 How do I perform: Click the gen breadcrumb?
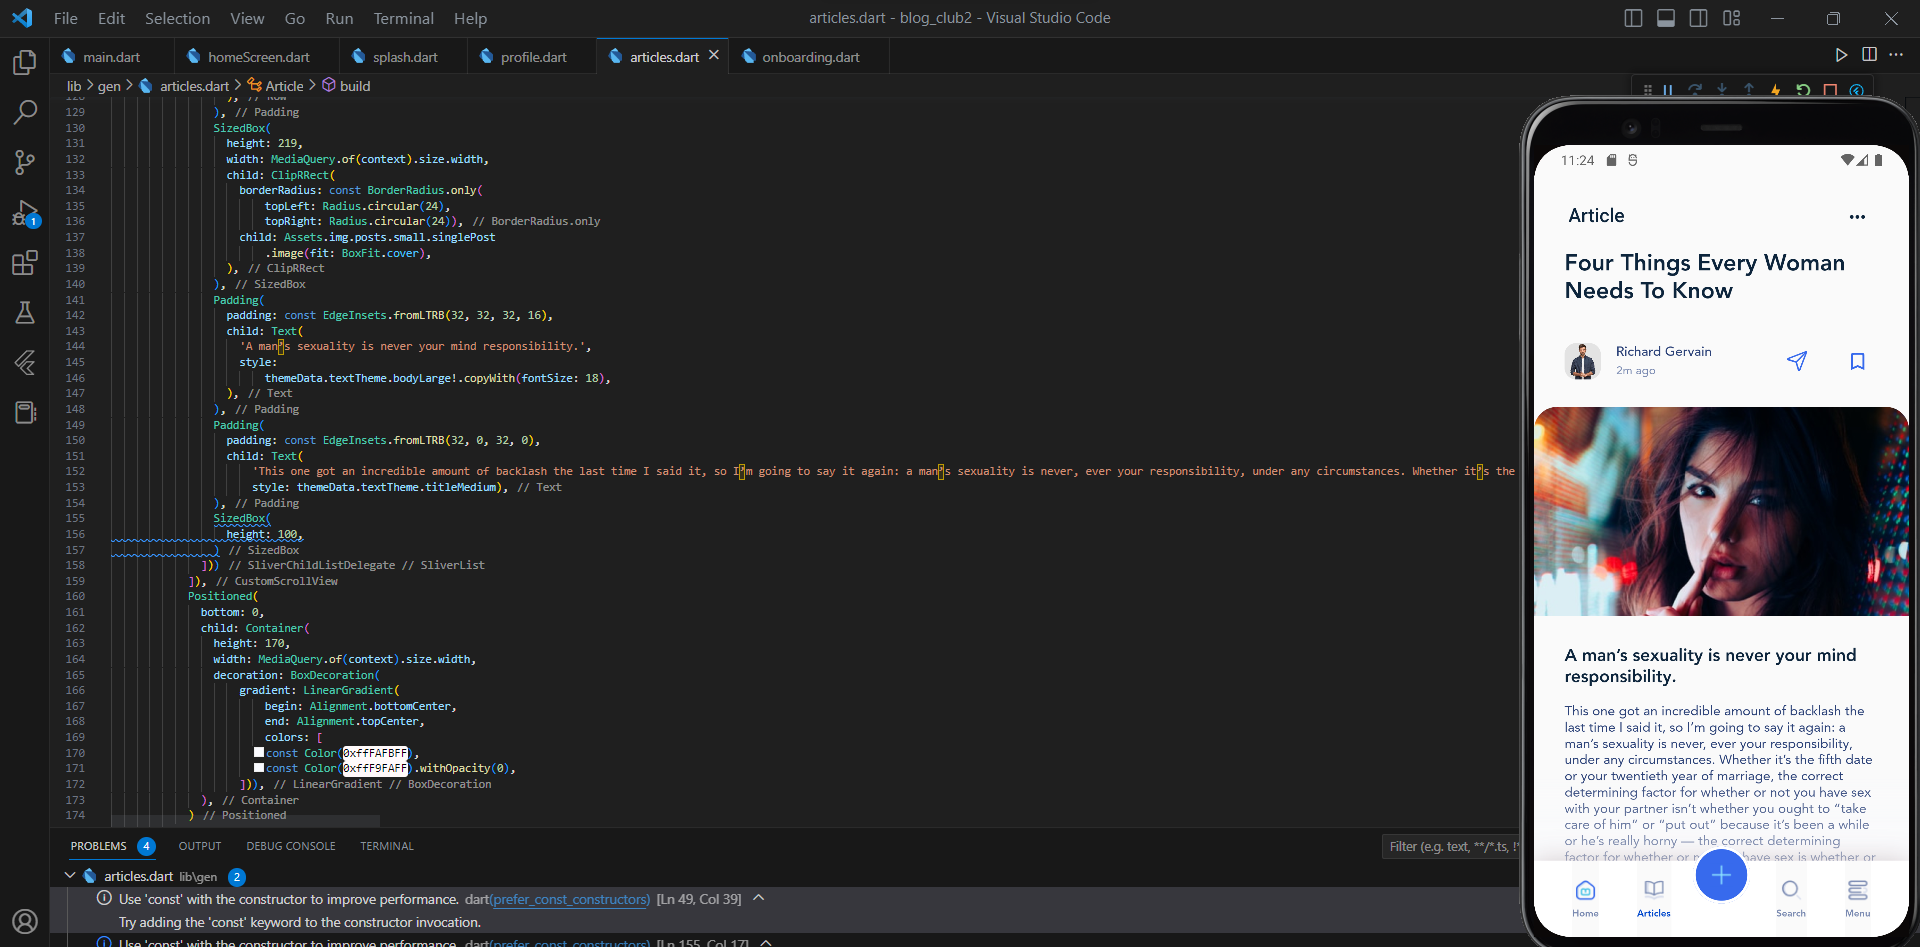[x=109, y=86]
